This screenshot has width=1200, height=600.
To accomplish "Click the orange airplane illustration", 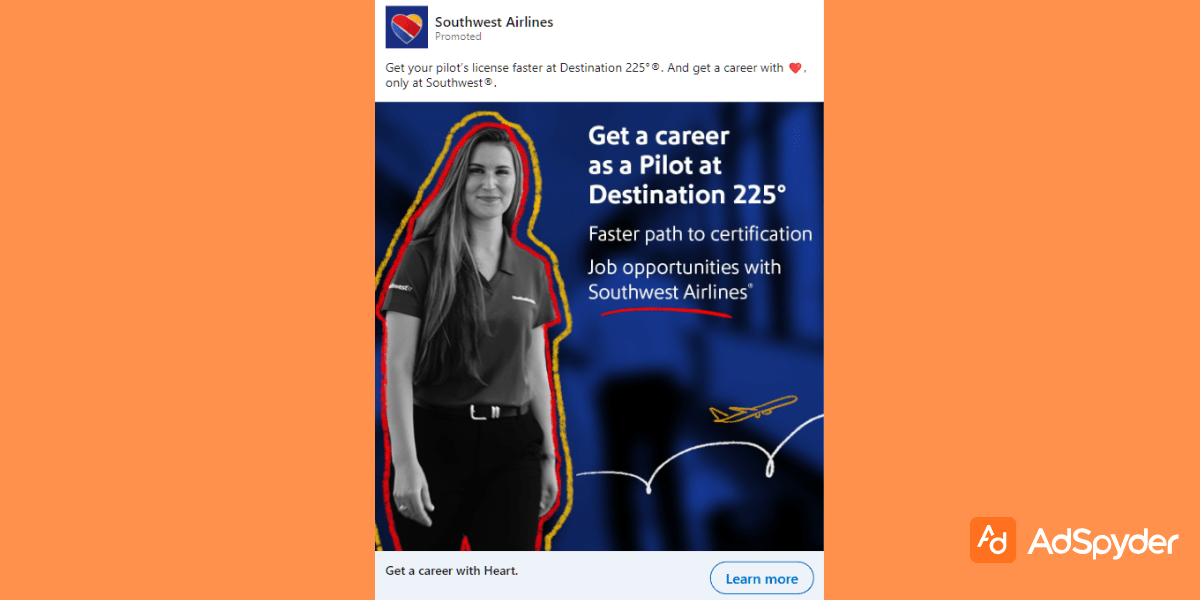I will (754, 409).
